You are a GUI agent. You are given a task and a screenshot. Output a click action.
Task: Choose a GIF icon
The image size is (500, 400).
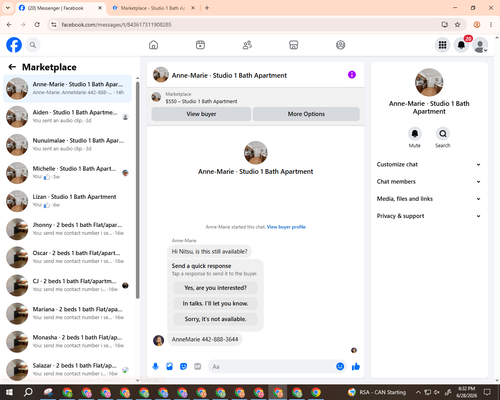coord(198,367)
